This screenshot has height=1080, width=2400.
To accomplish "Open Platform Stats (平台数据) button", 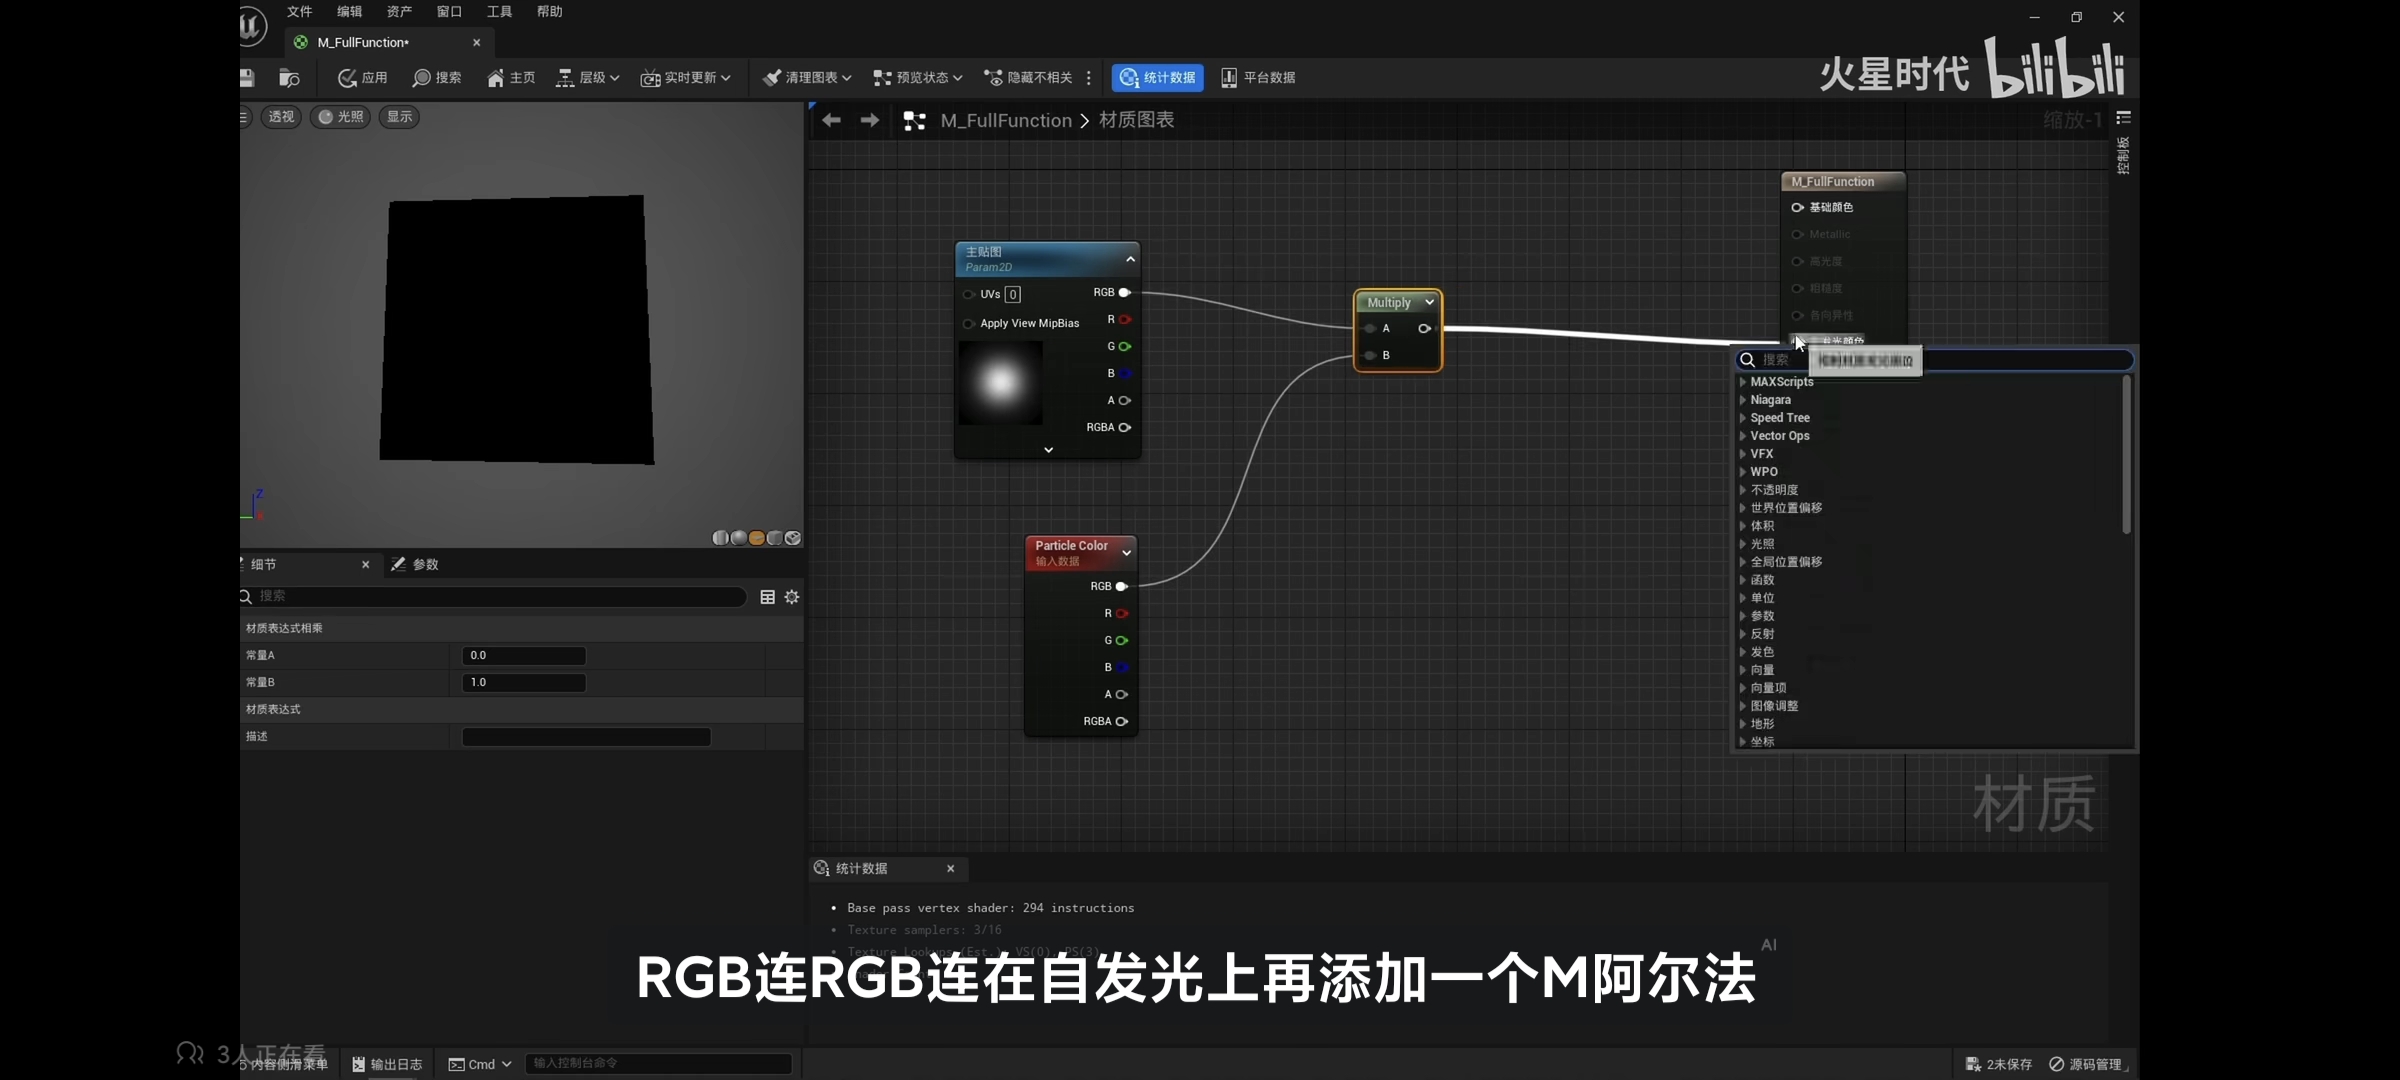I will (x=1257, y=78).
